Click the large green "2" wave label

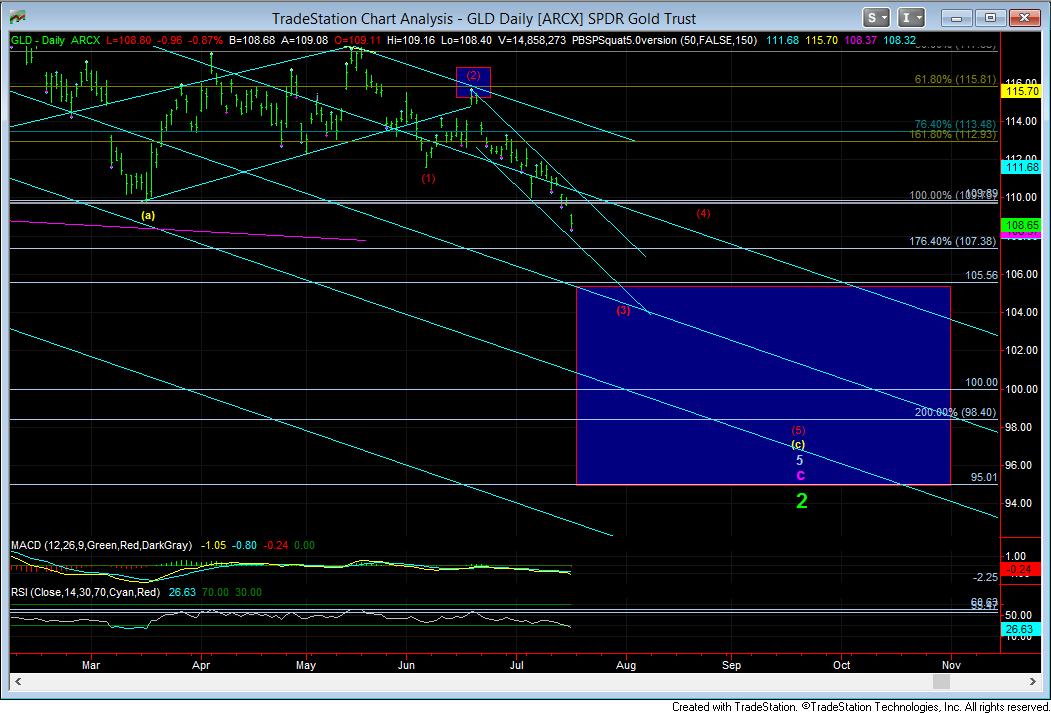[x=802, y=501]
